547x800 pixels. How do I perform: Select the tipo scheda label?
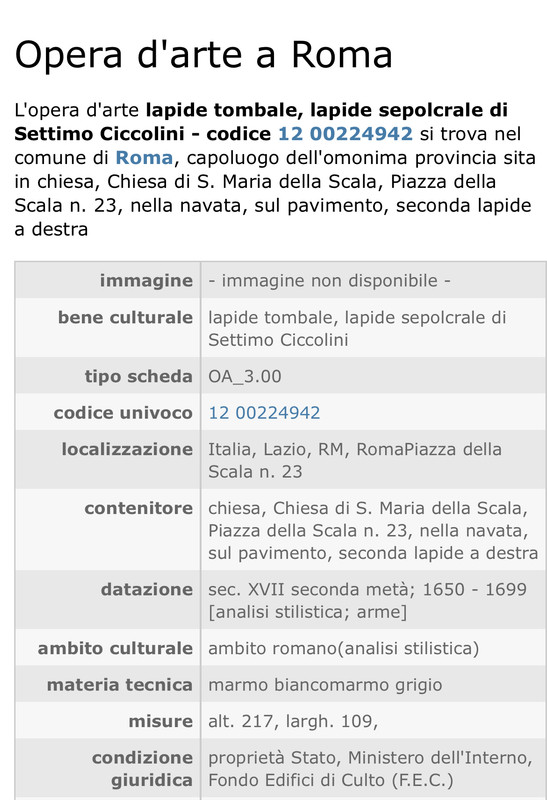point(138,376)
